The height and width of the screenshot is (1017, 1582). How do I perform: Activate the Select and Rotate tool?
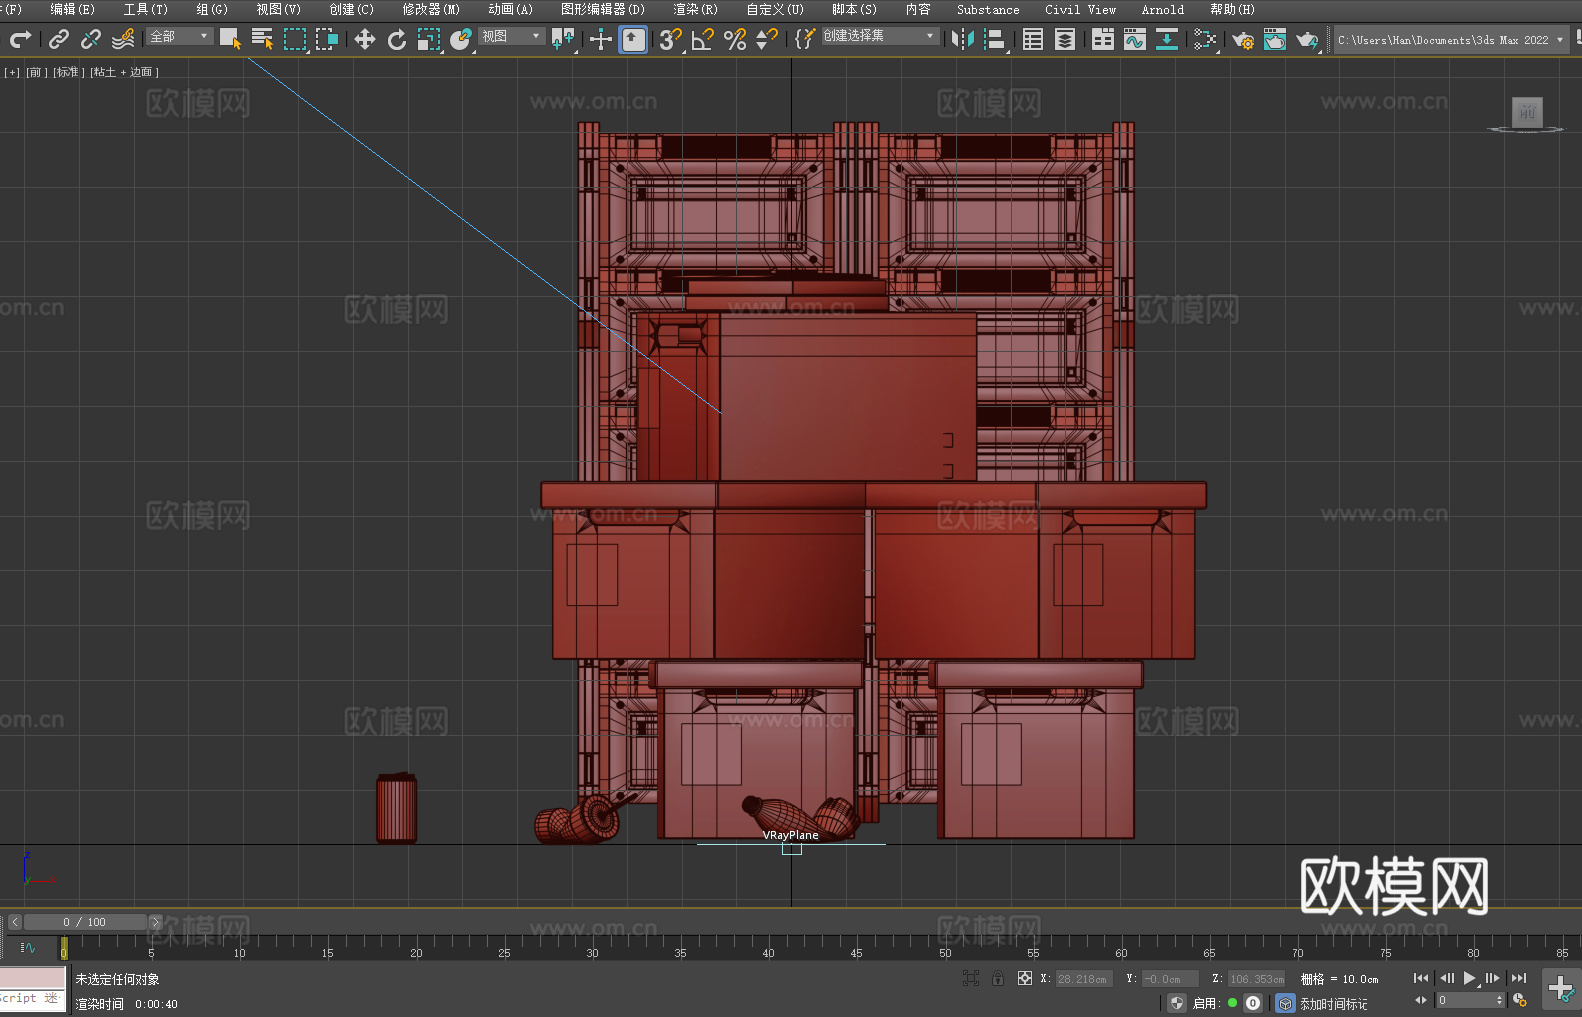(x=397, y=39)
